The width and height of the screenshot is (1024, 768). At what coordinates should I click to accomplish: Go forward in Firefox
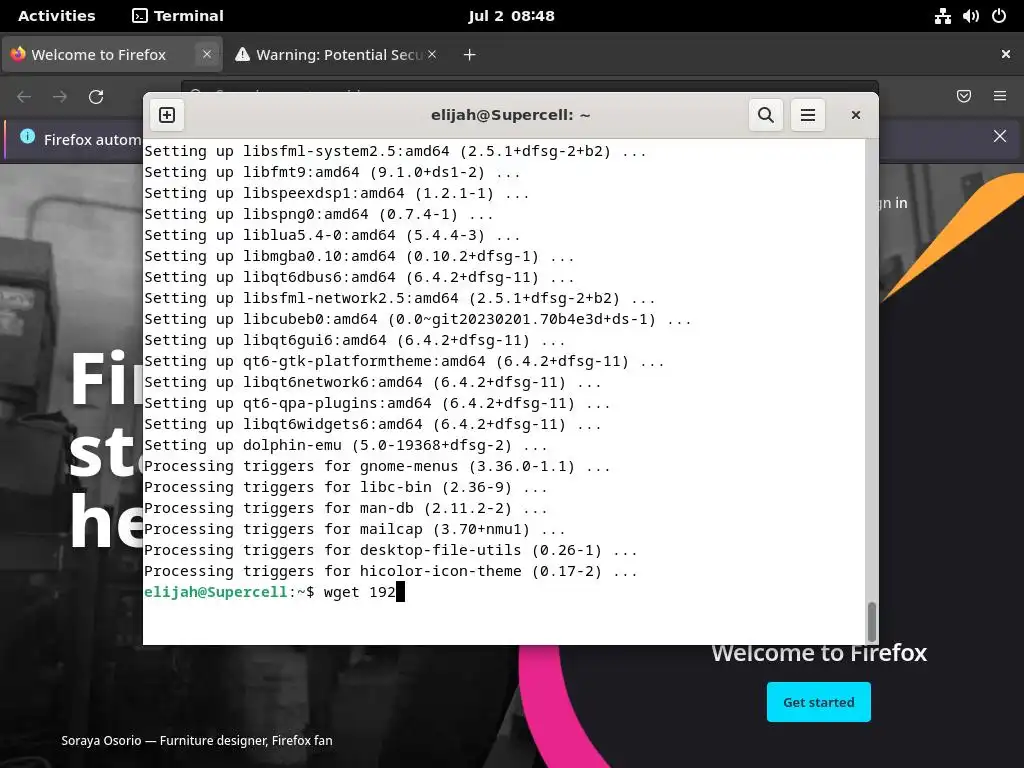click(x=60, y=97)
